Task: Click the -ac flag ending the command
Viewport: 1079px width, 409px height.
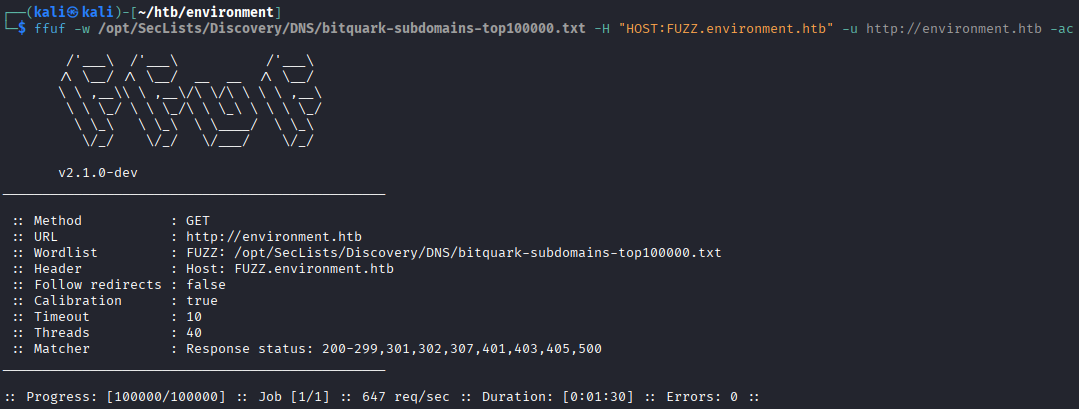Action: (1063, 28)
